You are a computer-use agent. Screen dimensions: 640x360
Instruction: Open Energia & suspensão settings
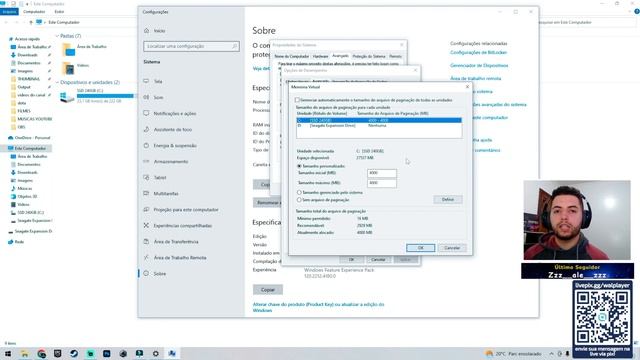click(175, 145)
